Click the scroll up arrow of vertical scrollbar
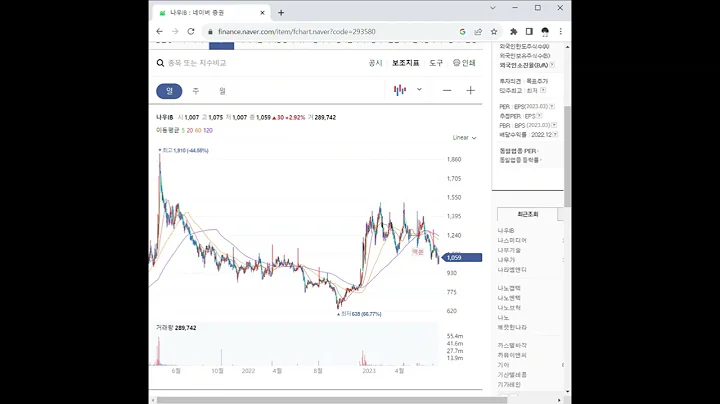Viewport: 720px width, 404px height. (x=568, y=47)
